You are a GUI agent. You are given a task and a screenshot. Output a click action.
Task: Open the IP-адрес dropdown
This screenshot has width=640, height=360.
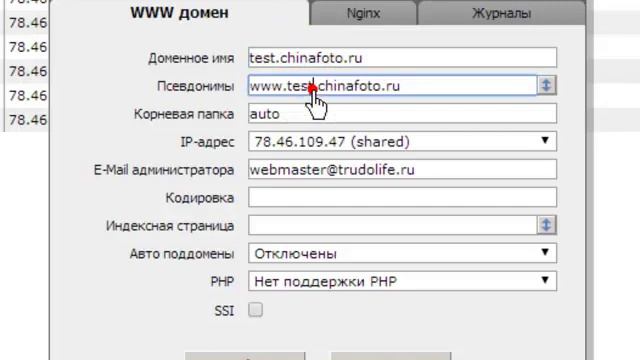402,141
